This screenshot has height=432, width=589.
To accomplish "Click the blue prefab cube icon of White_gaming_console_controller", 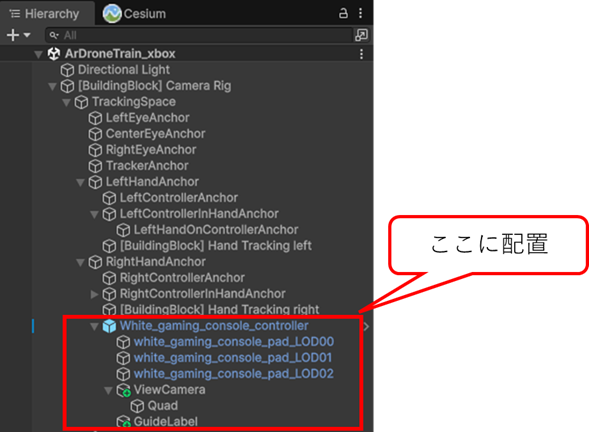I will click(x=109, y=326).
